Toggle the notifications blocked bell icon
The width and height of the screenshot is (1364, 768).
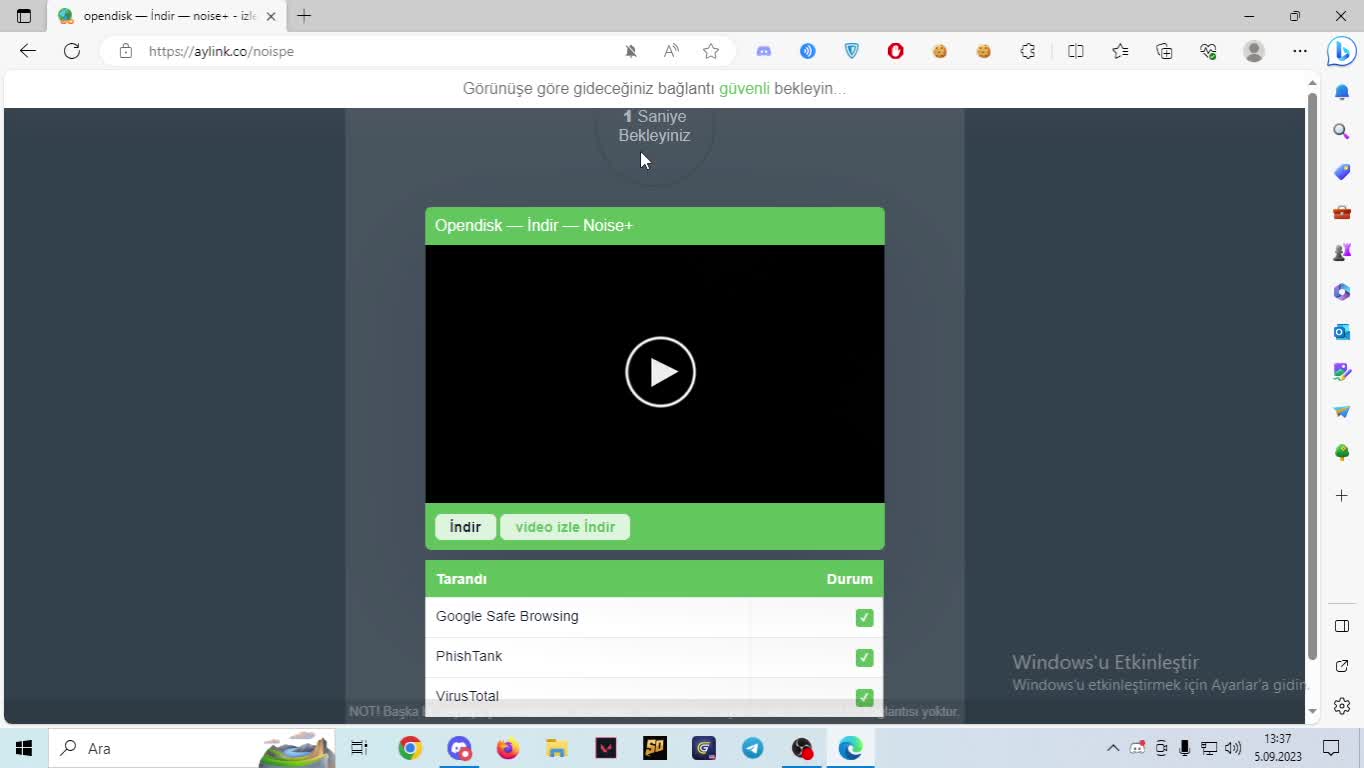pyautogui.click(x=631, y=51)
